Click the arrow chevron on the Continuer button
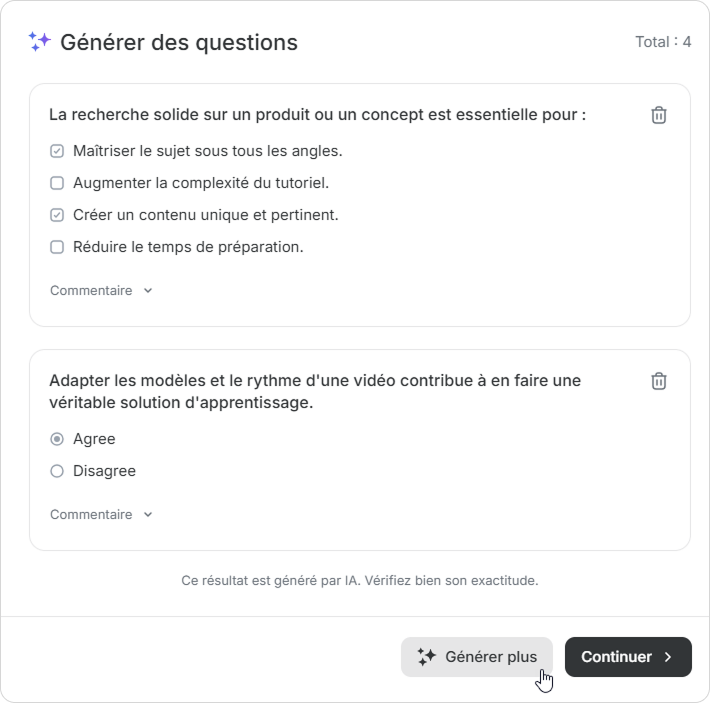 point(669,657)
